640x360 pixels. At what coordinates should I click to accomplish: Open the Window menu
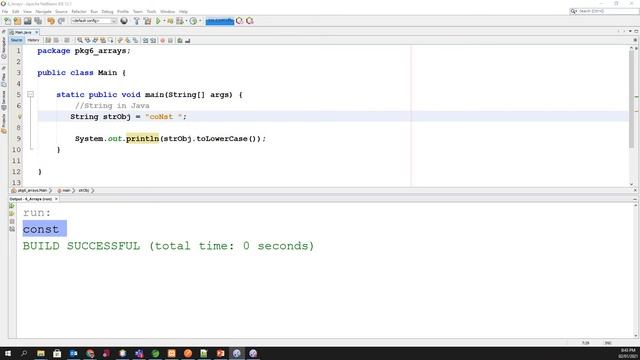[x=167, y=11]
